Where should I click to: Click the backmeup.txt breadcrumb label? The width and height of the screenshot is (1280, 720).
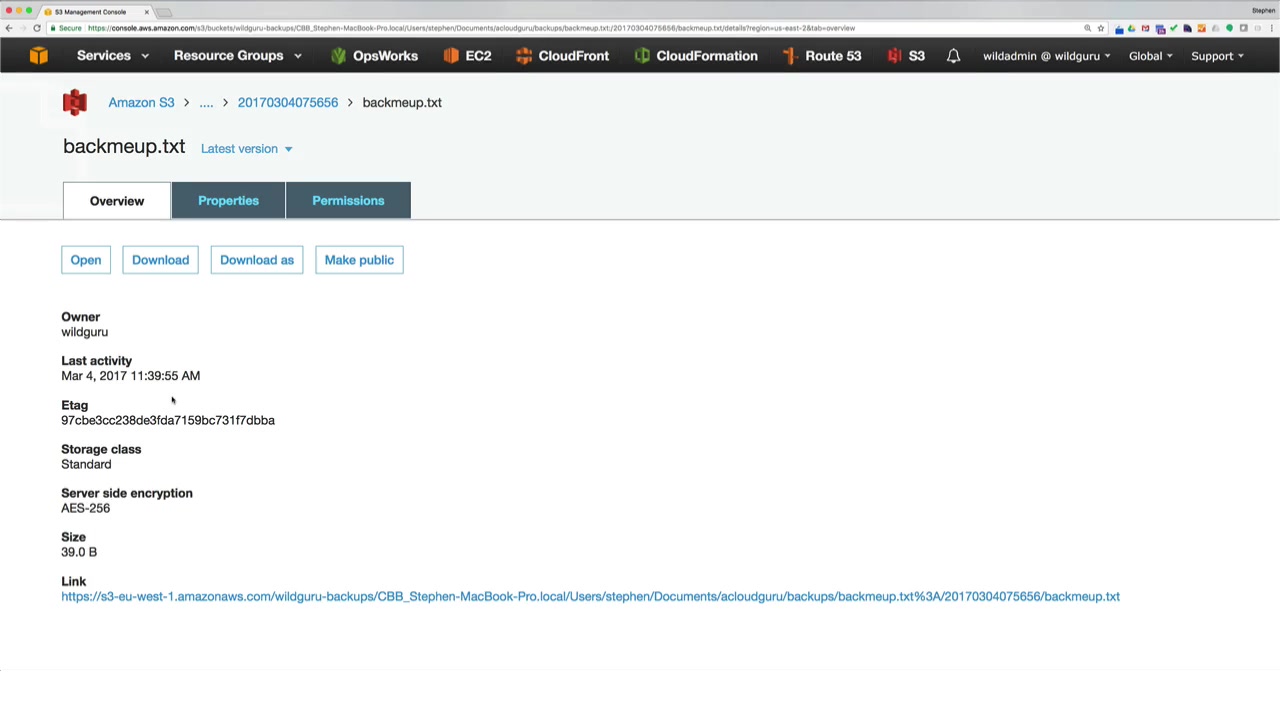pos(402,102)
